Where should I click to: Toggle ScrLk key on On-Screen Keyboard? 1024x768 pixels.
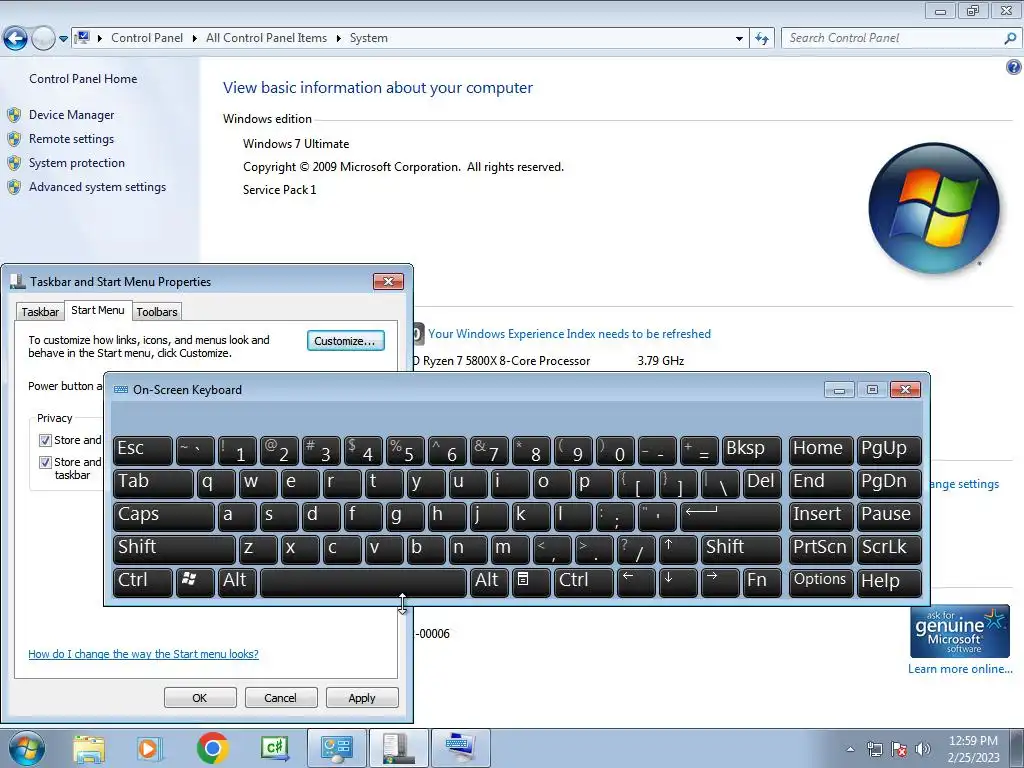pyautogui.click(x=888, y=549)
